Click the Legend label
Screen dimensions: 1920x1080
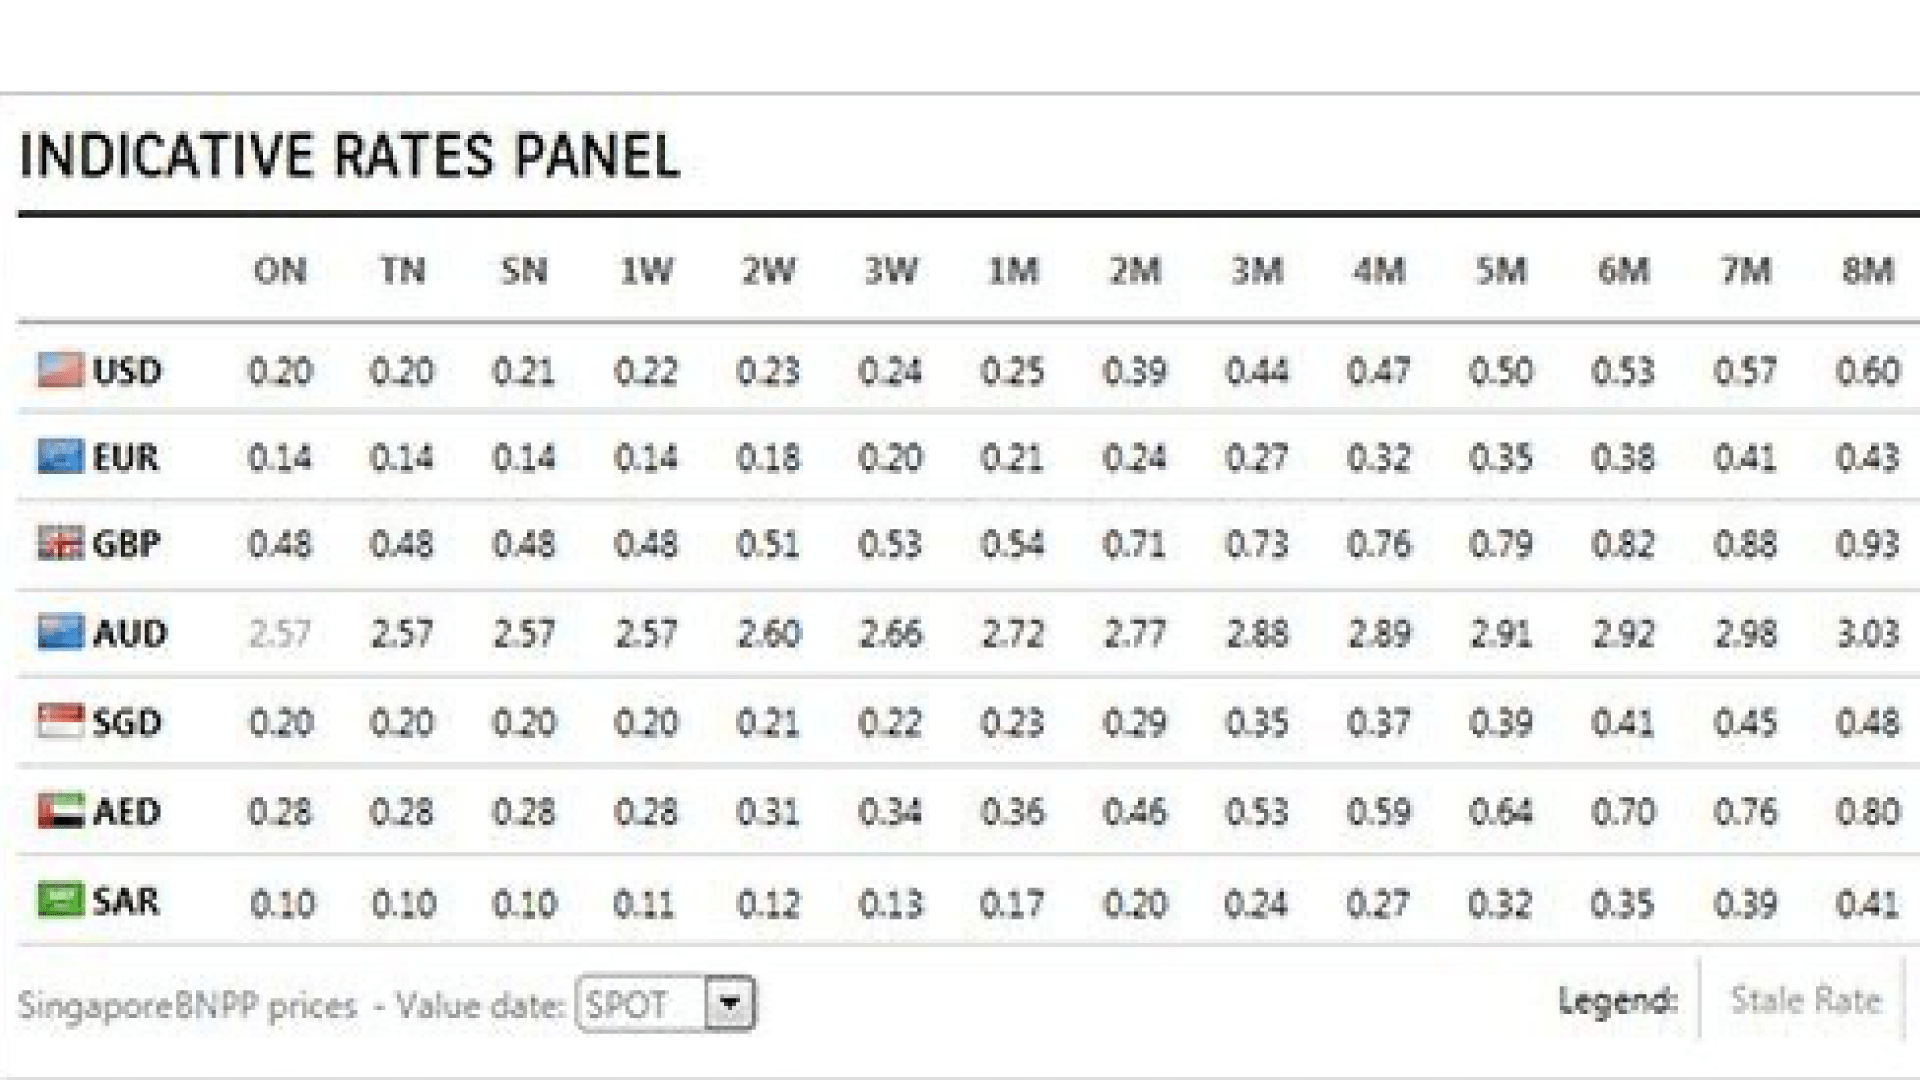click(x=1618, y=1000)
